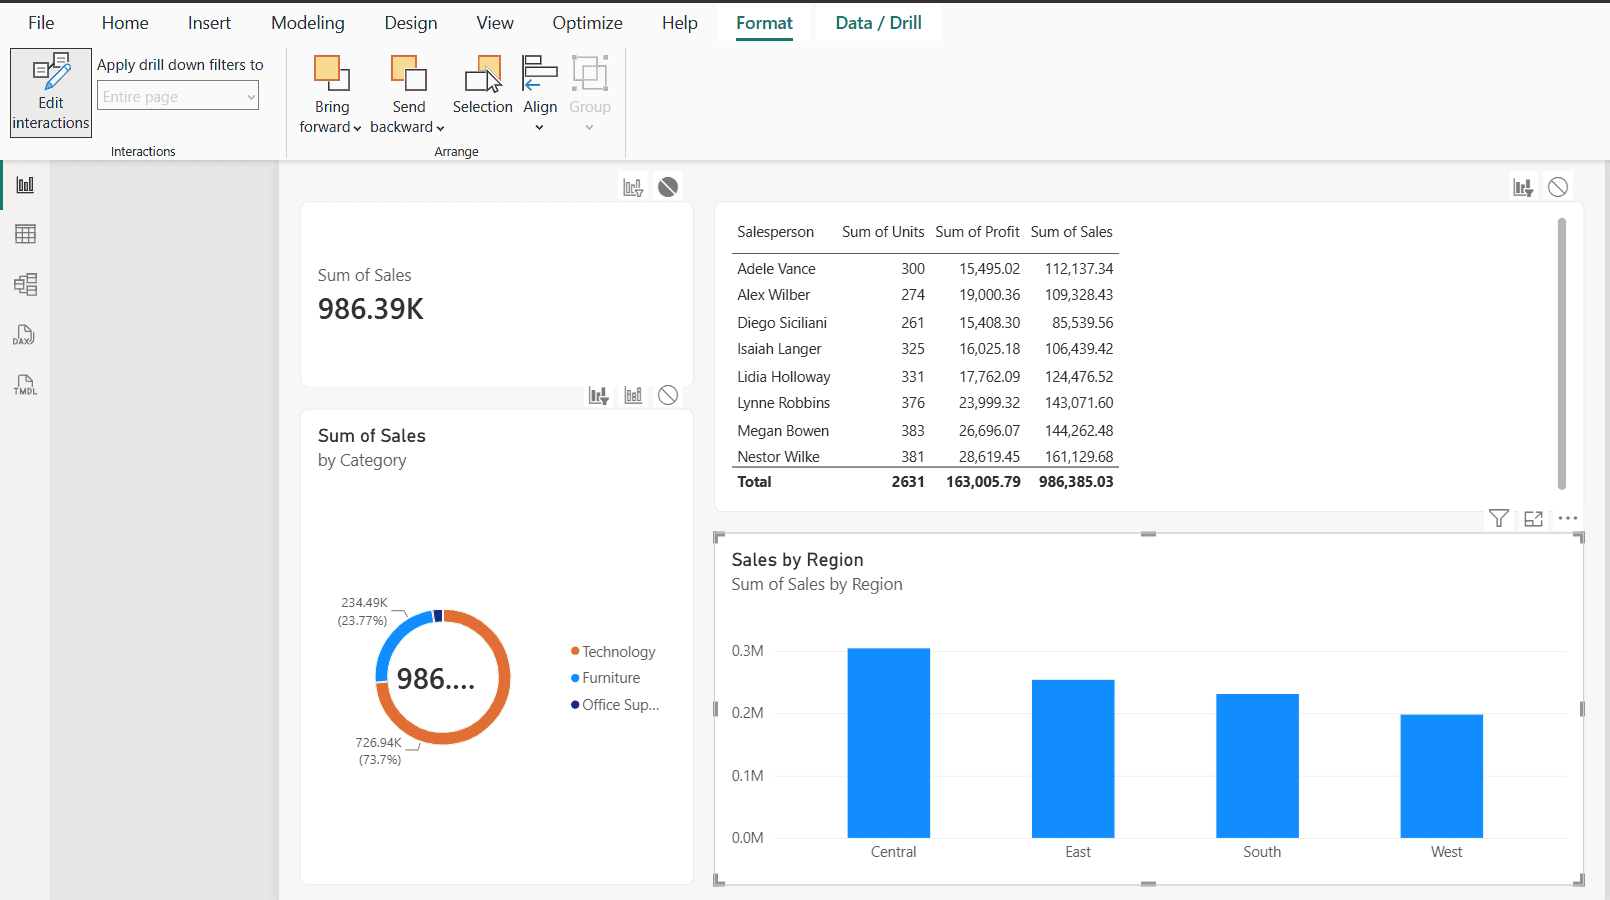Set donut chart interaction to None
Screen dimensions: 1610x900
point(668,395)
